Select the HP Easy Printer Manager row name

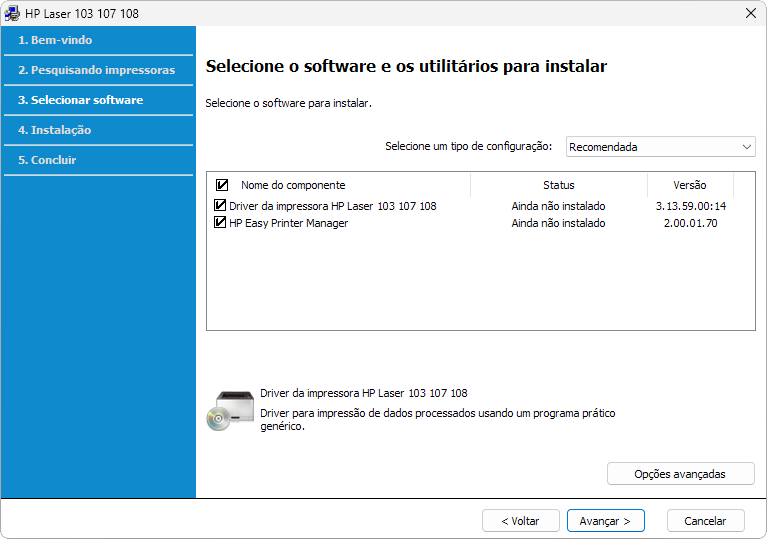(289, 223)
